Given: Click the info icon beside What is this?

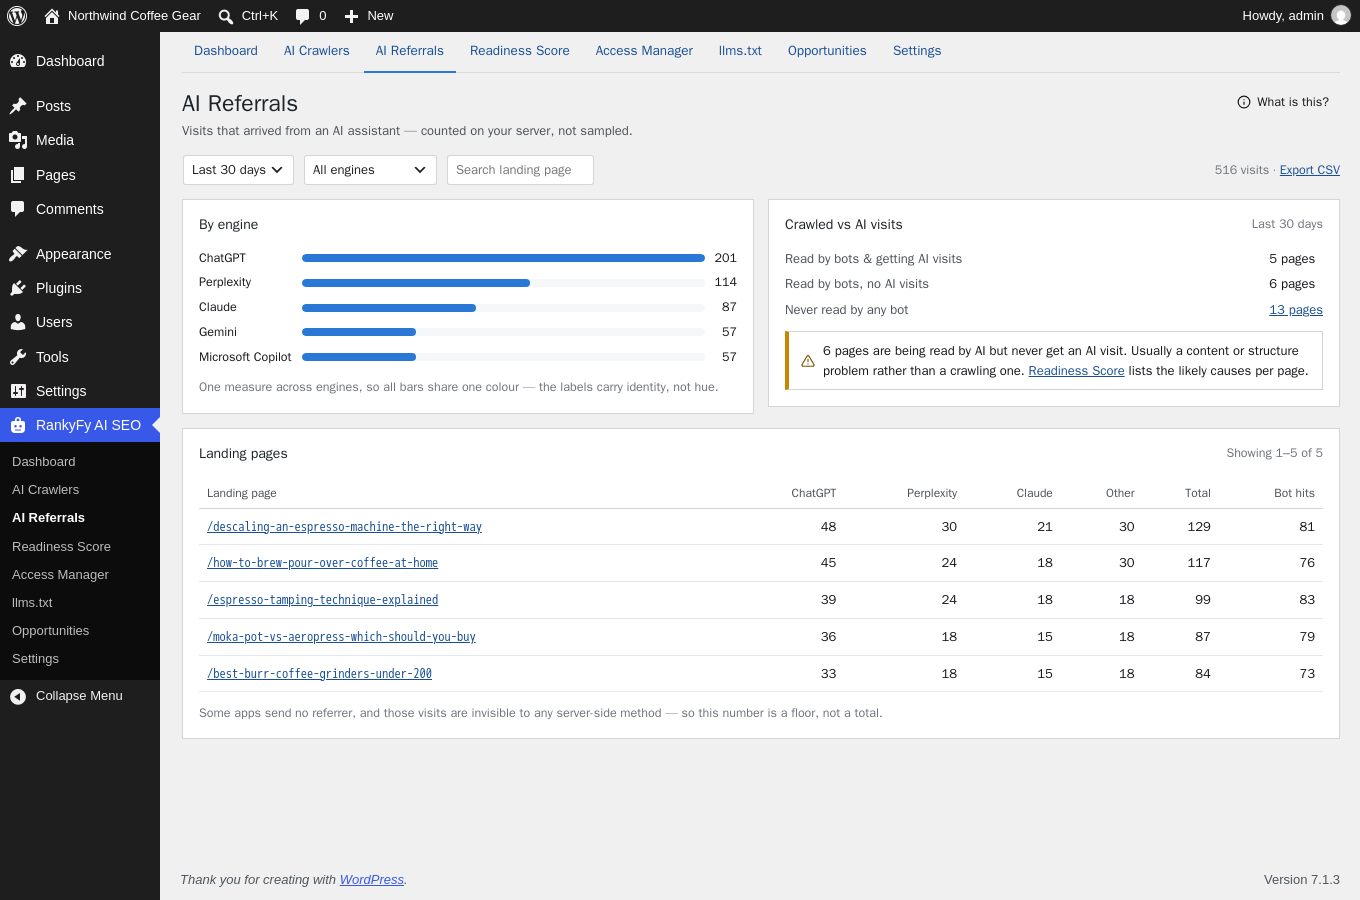Looking at the screenshot, I should coord(1244,102).
